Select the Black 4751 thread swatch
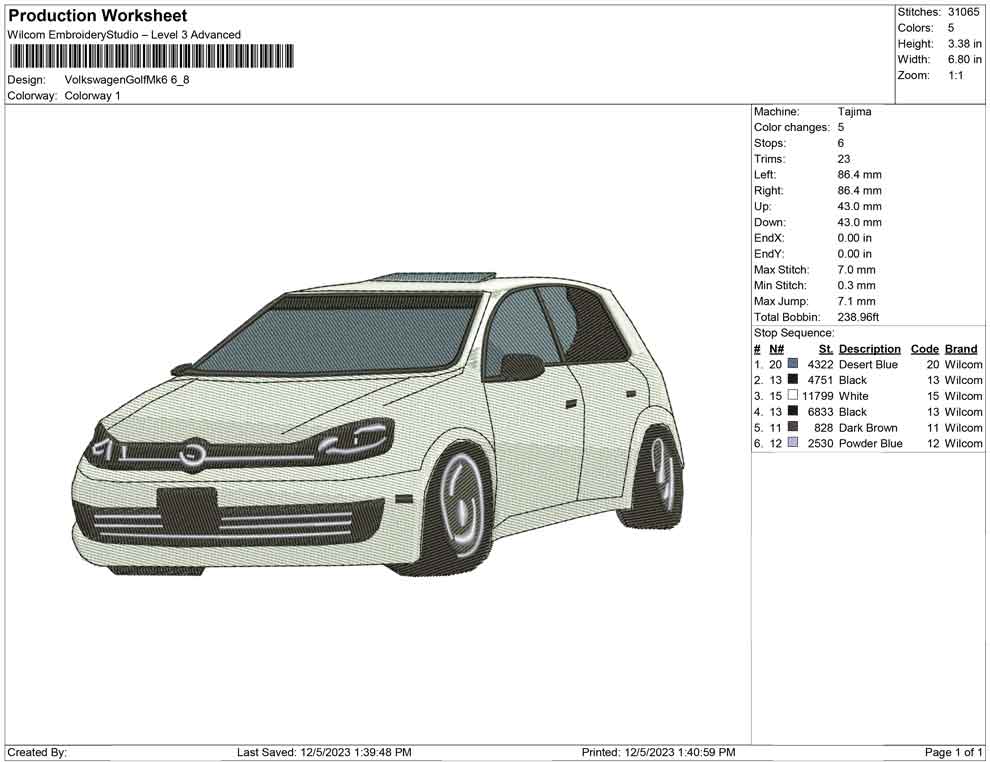Viewport: 990px width, 762px height. [793, 380]
